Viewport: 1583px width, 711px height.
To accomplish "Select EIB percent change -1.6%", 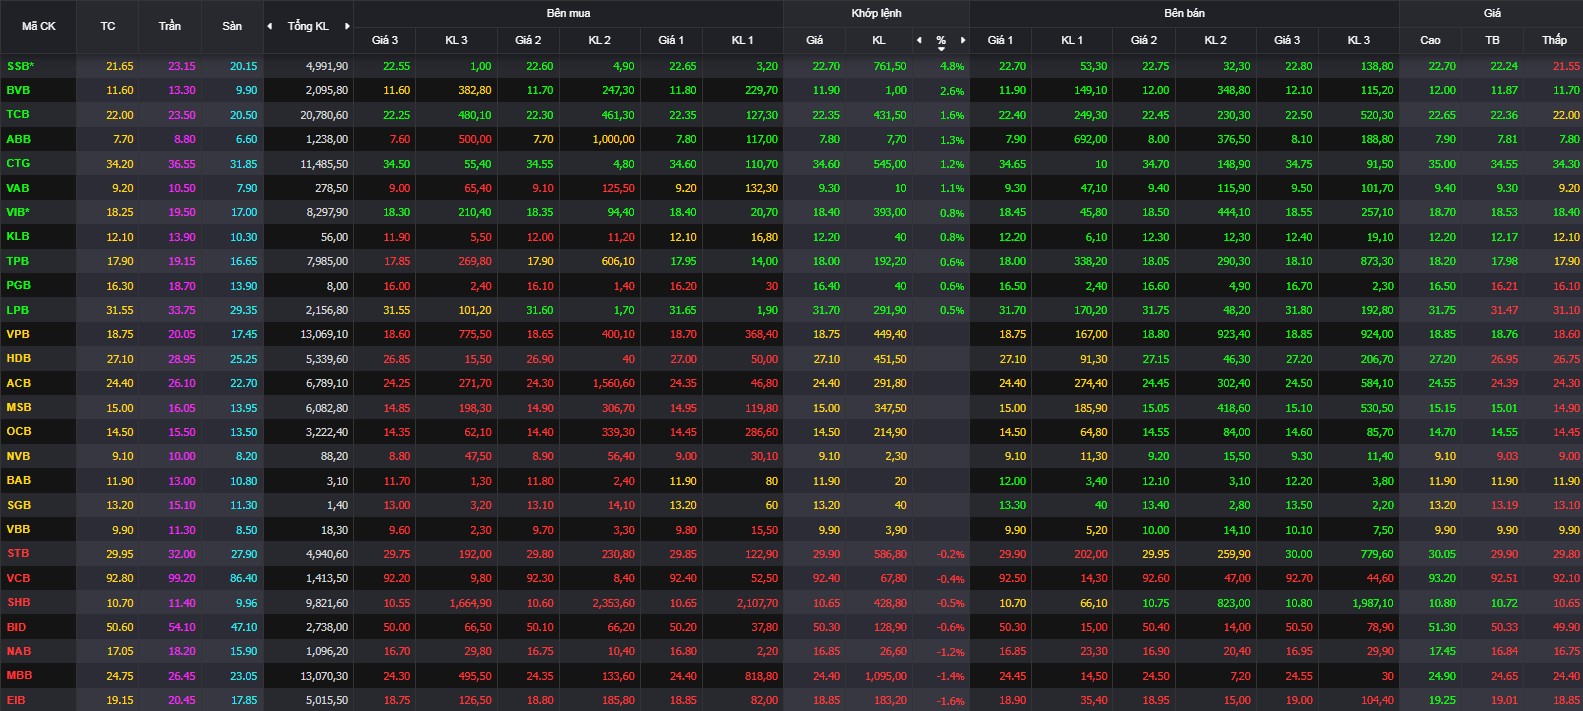I will coord(951,701).
